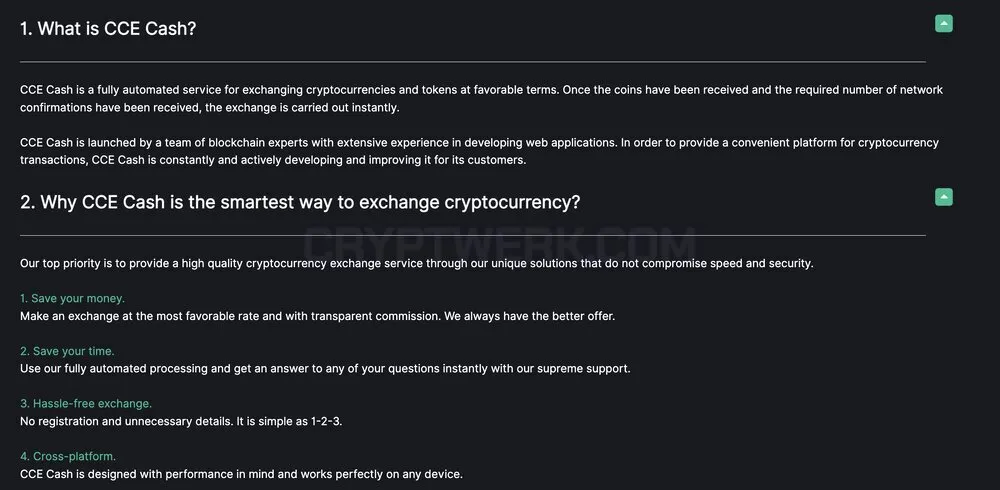Click the 'designed with performance in mind' line
This screenshot has width=1000, height=490.
tap(241, 474)
